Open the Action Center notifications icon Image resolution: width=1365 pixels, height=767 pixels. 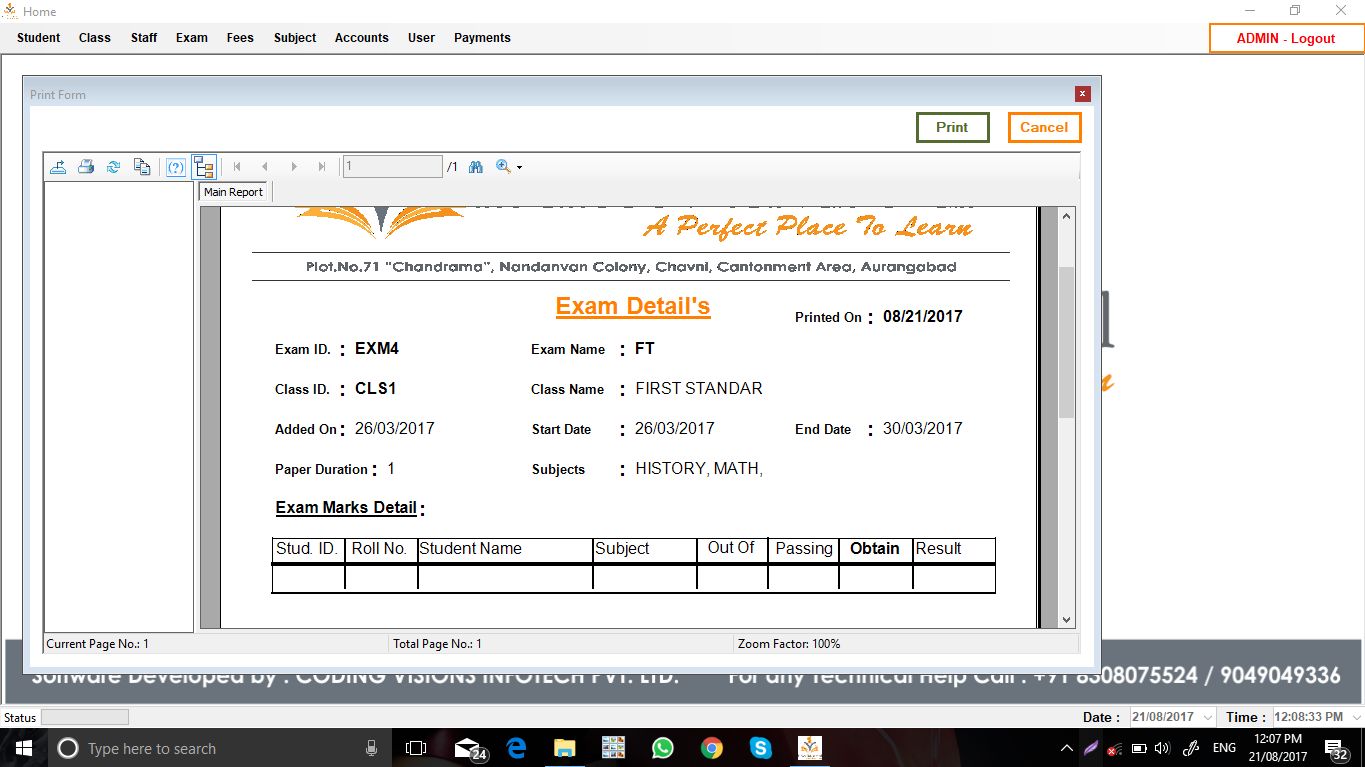click(1336, 748)
